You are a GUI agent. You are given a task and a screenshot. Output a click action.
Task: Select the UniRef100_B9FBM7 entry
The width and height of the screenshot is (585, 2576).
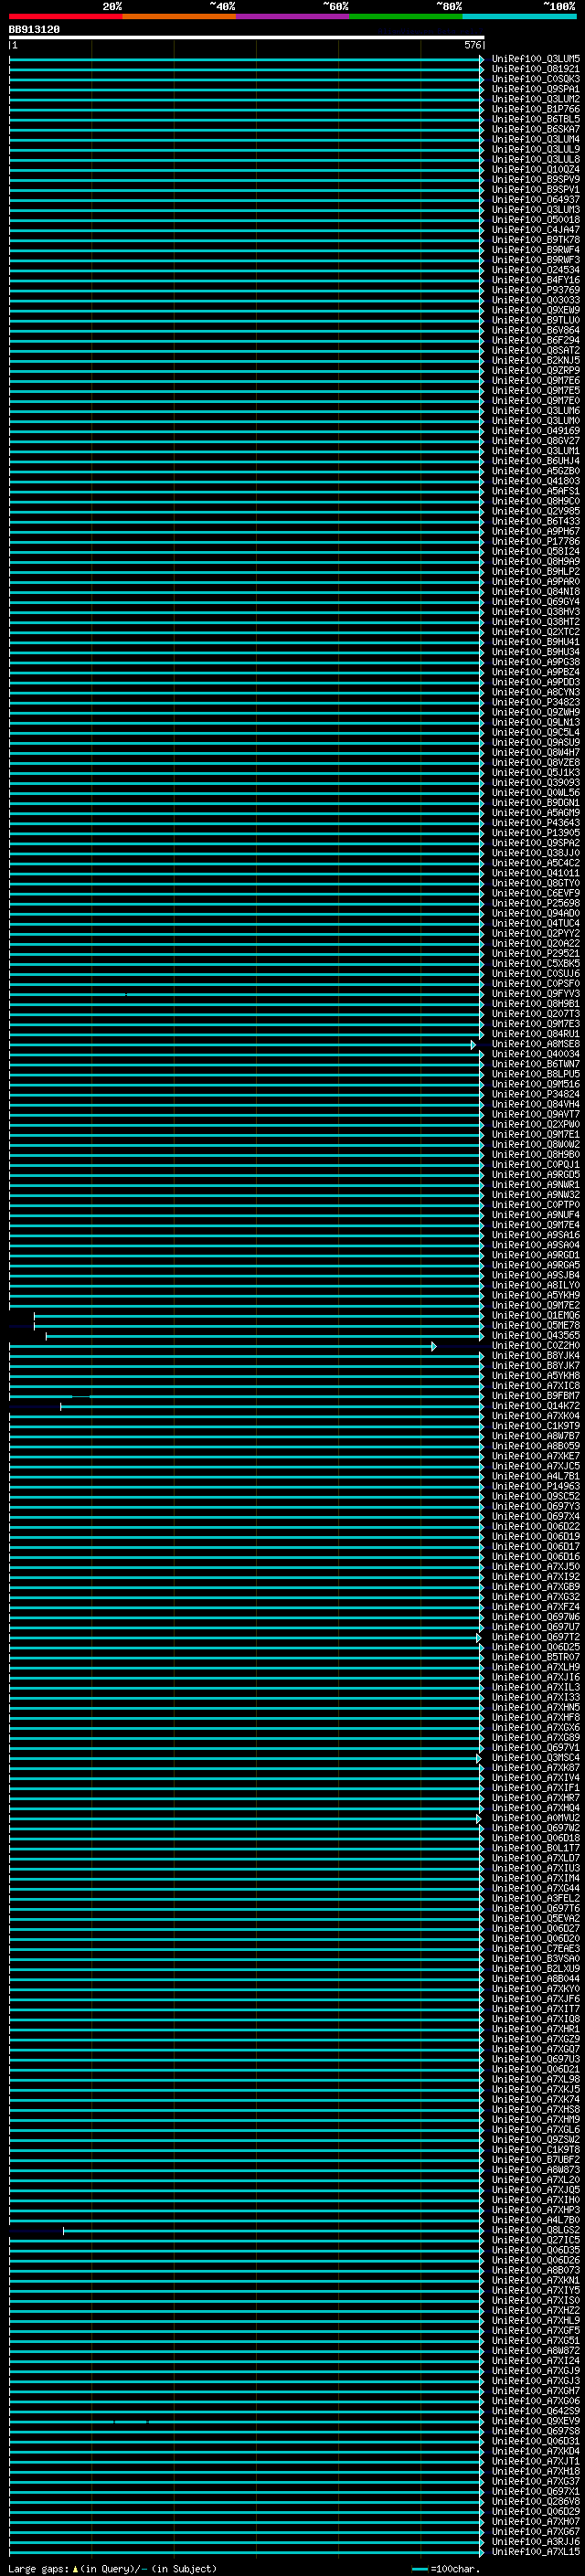[x=536, y=1396]
